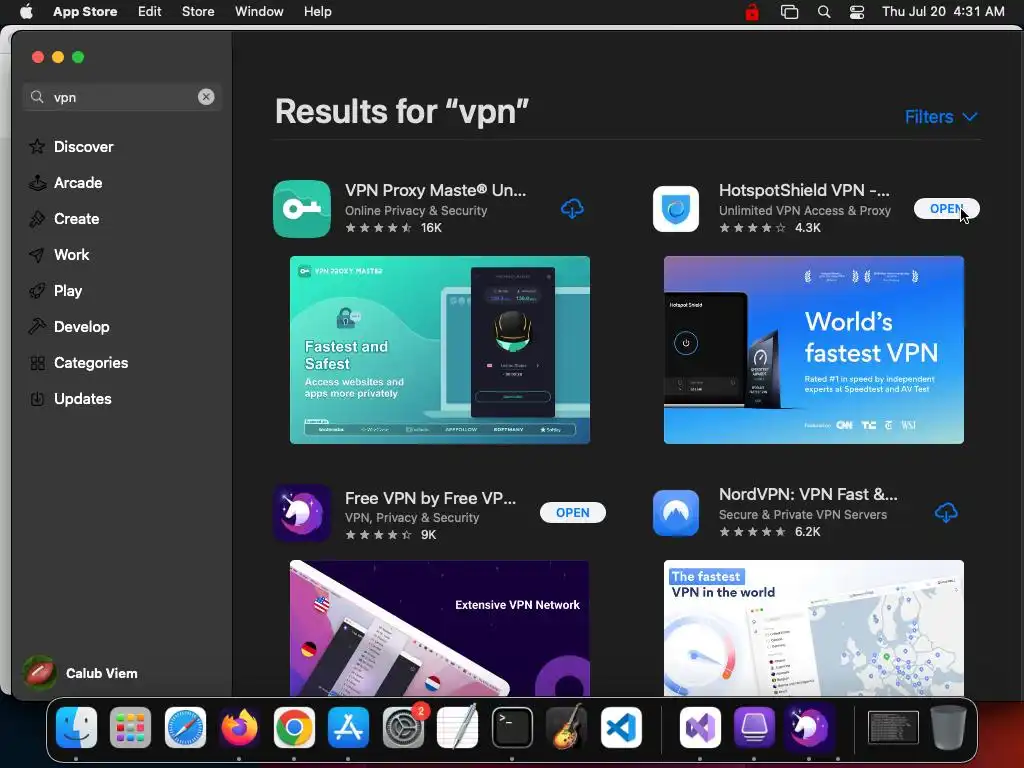Screen dimensions: 1024x768
Task: Open the Stage Manager menu bar icon
Action: pyautogui.click(x=790, y=12)
